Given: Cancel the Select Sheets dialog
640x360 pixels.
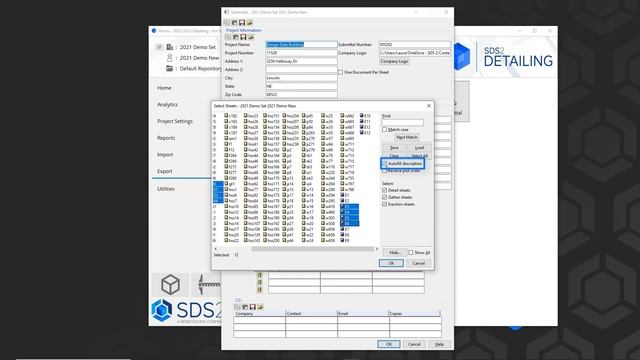Looking at the screenshot, I should 418,263.
